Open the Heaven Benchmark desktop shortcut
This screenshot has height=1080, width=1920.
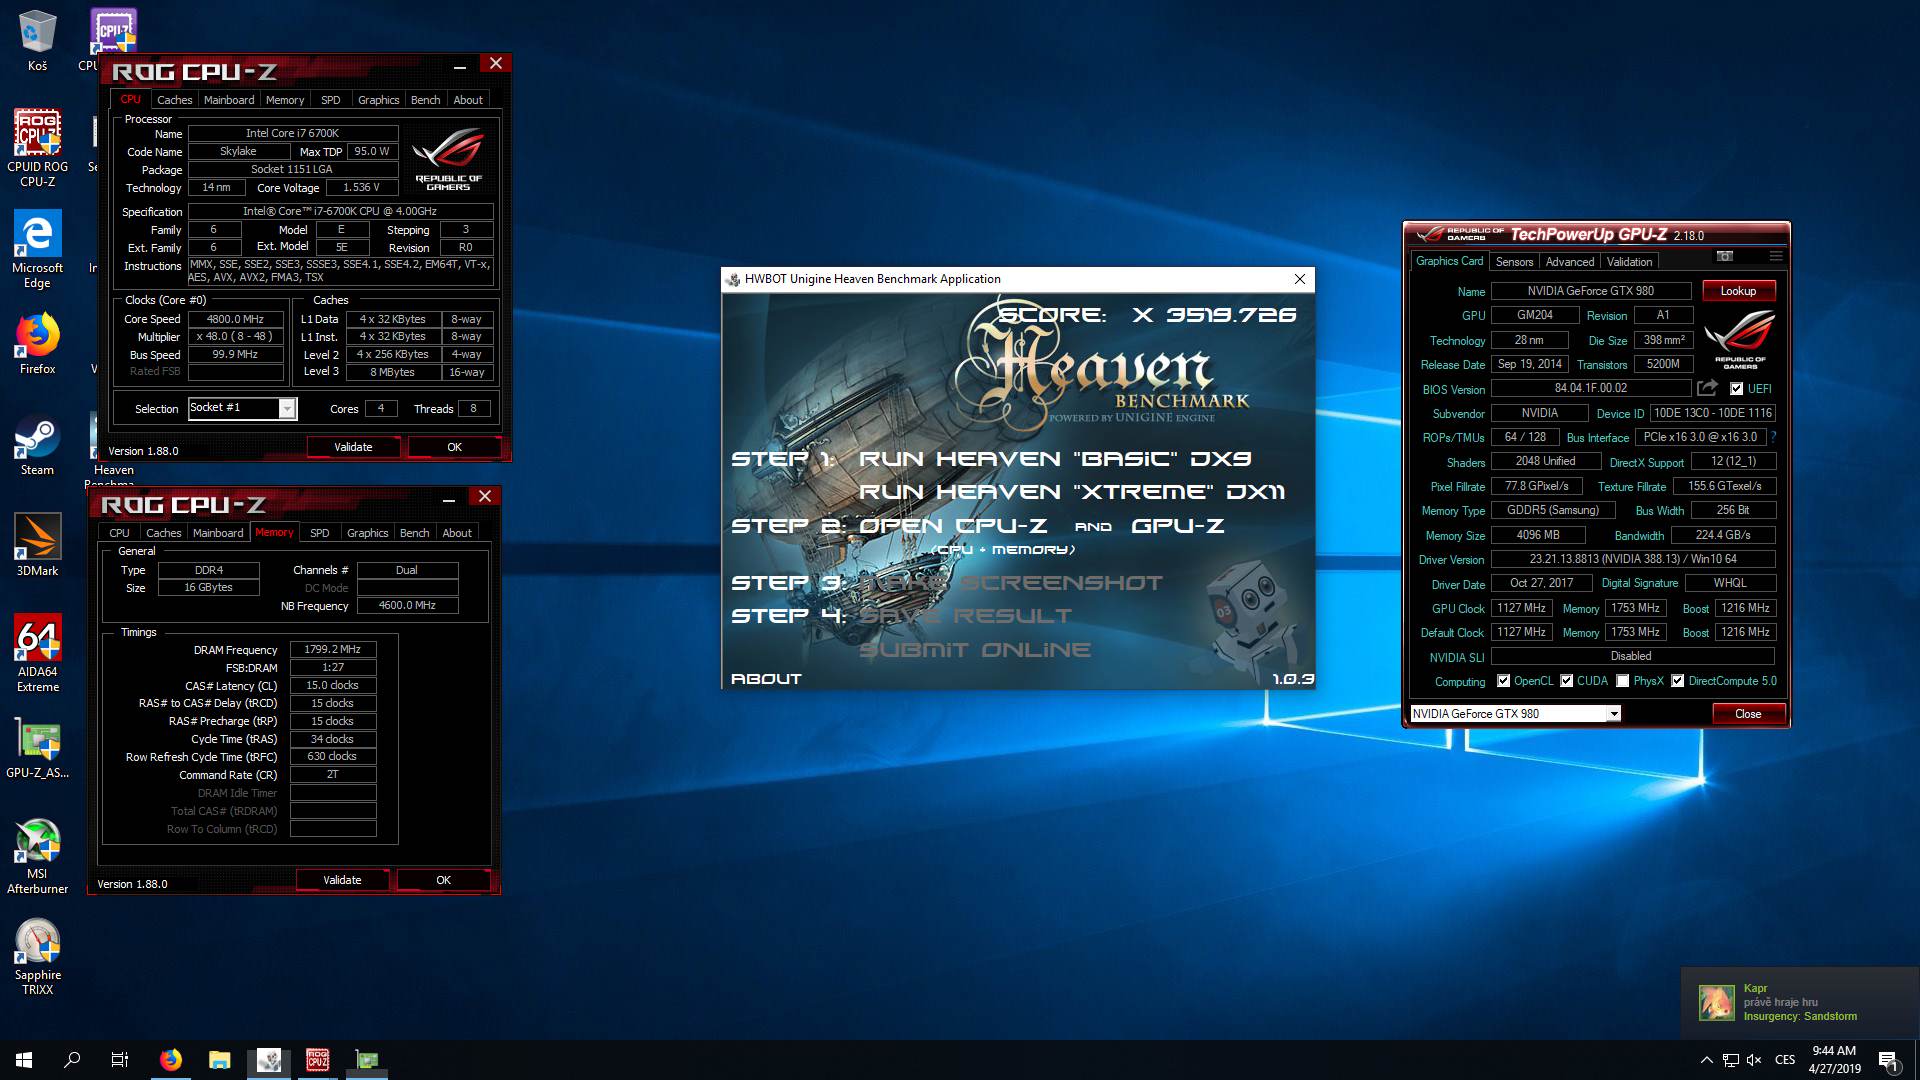coord(113,450)
